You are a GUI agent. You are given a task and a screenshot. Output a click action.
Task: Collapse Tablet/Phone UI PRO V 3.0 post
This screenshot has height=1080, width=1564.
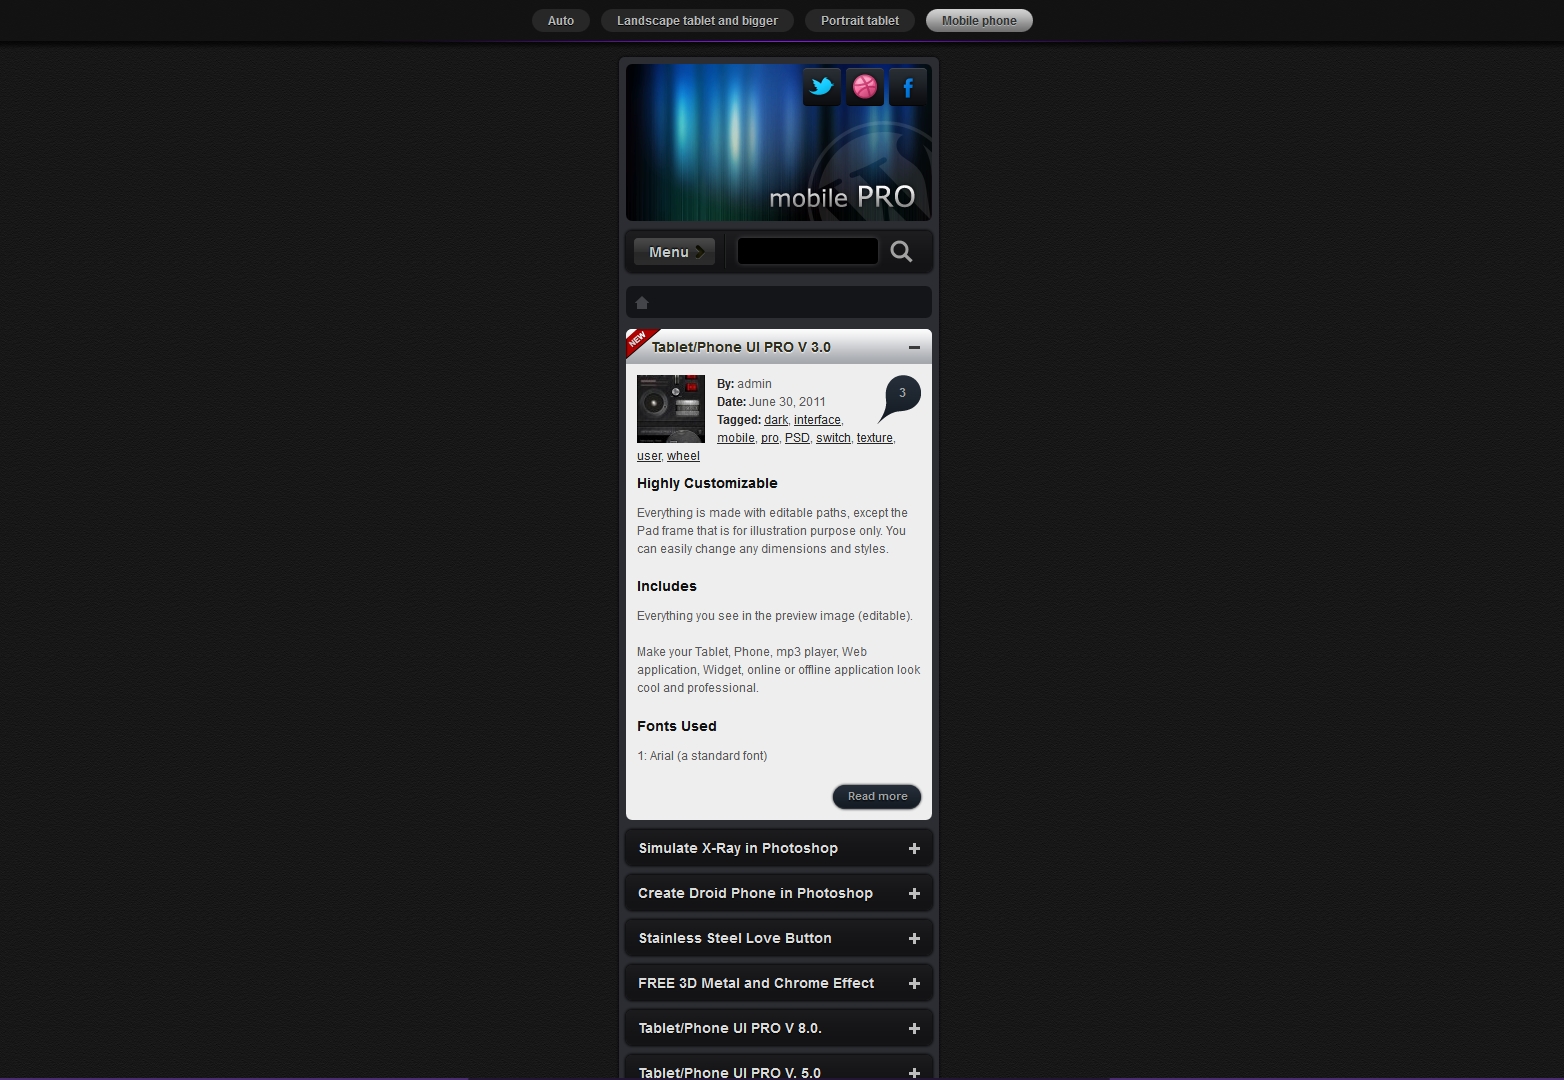pos(914,348)
